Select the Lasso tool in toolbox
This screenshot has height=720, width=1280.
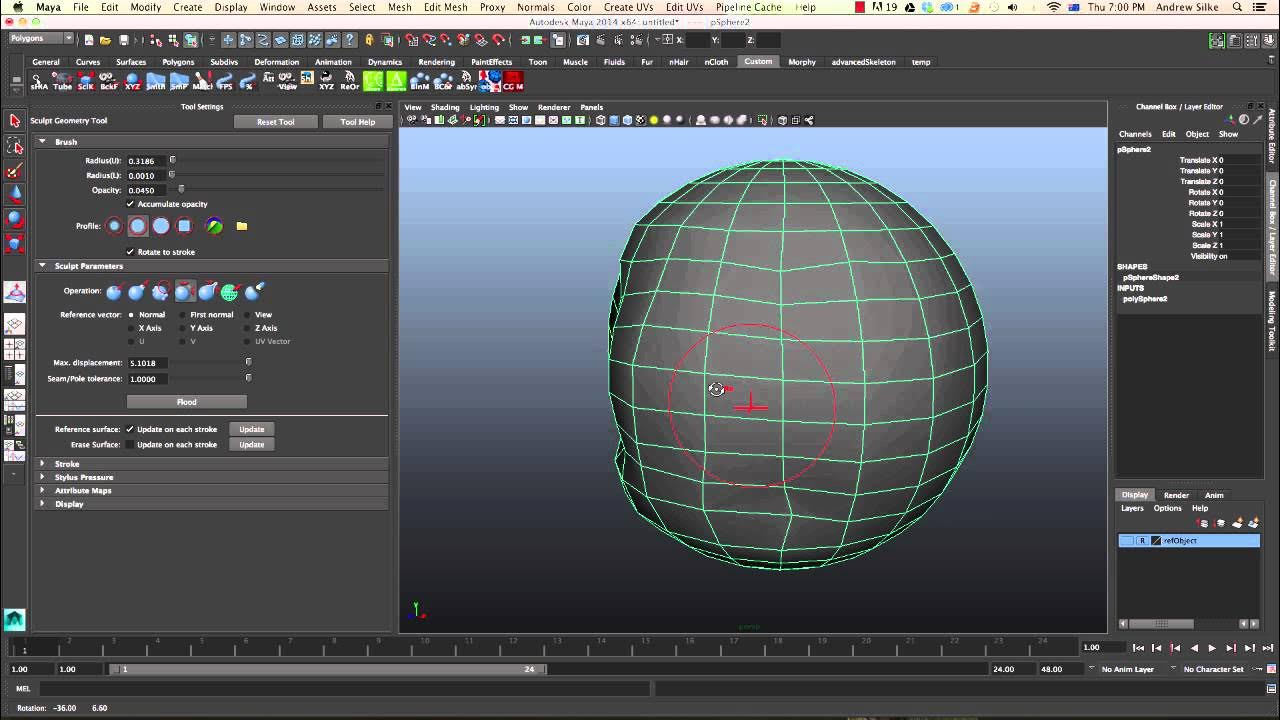point(15,146)
